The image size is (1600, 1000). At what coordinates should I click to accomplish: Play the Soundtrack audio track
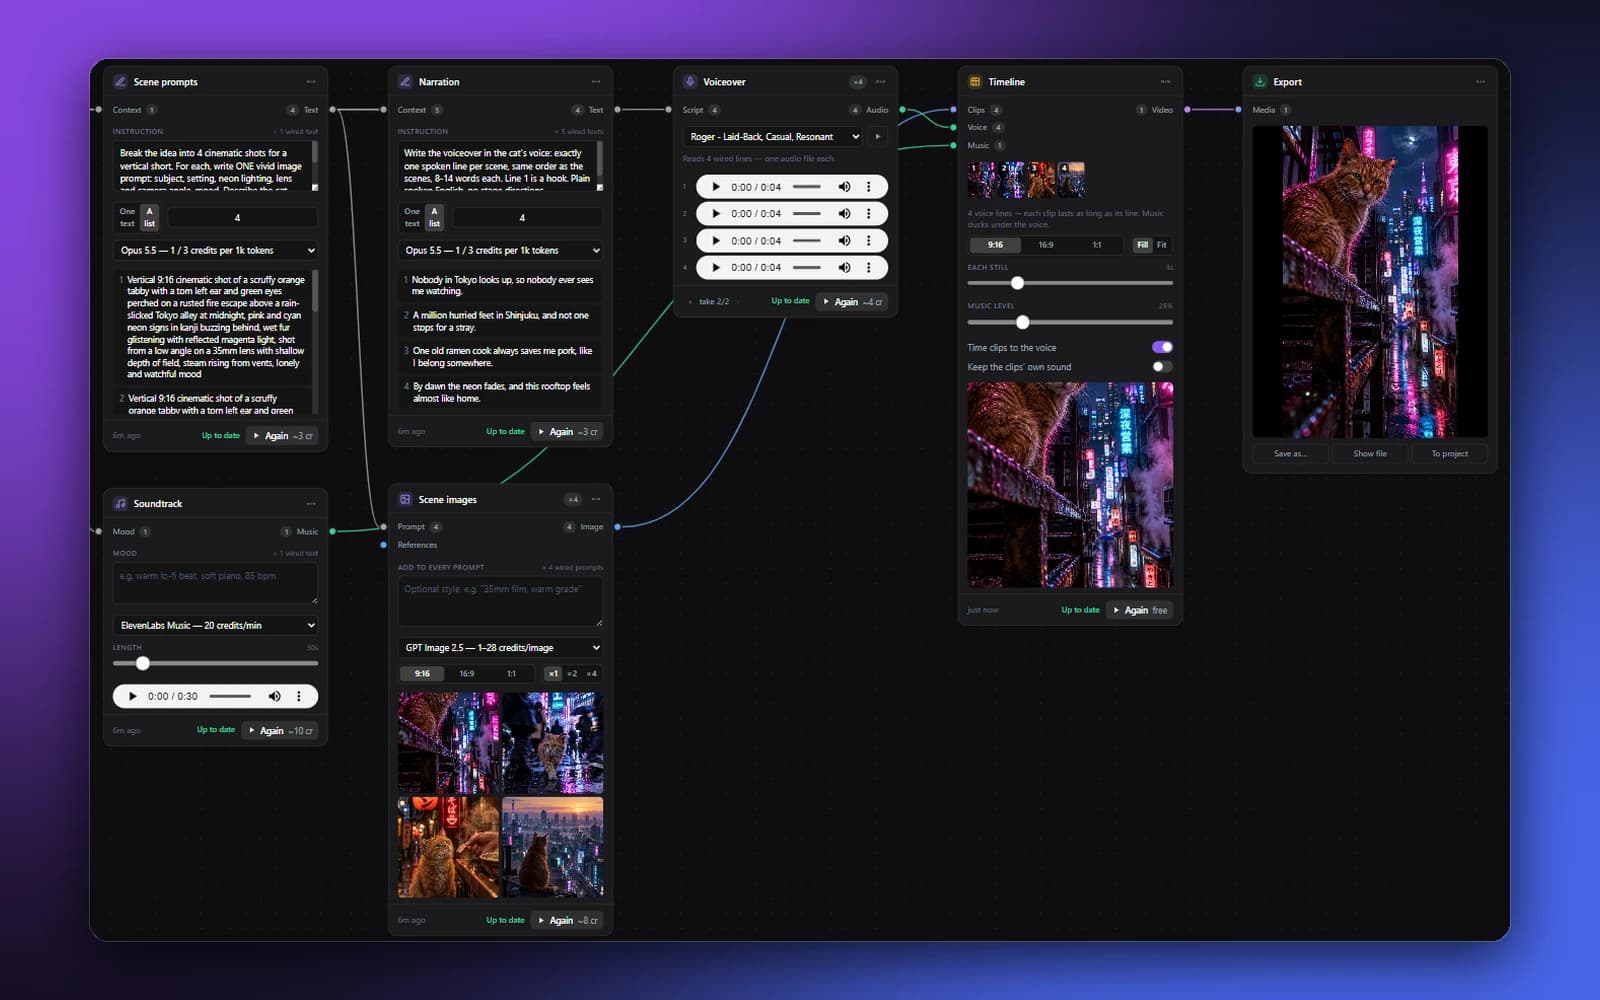[x=132, y=696]
